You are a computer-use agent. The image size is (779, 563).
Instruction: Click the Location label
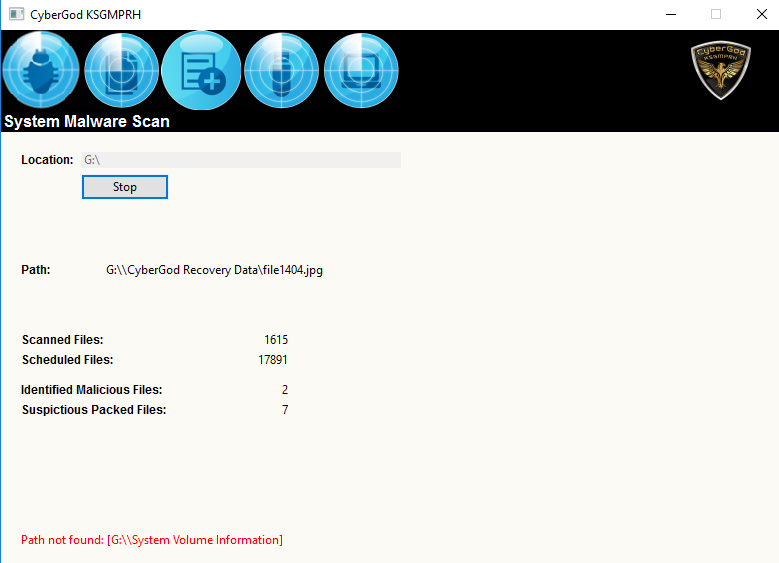pos(47,160)
